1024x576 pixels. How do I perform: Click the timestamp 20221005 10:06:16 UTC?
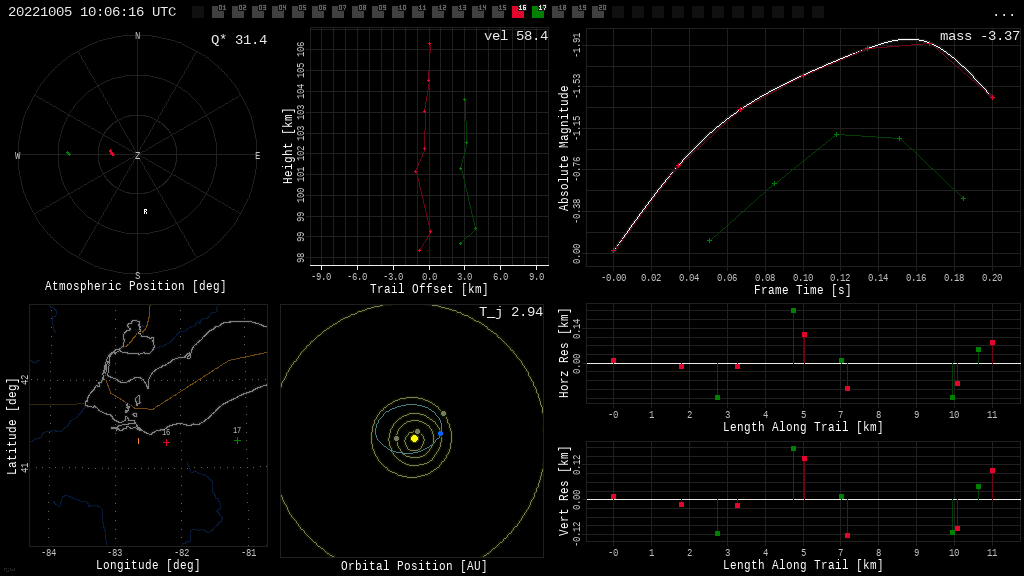point(92,12)
